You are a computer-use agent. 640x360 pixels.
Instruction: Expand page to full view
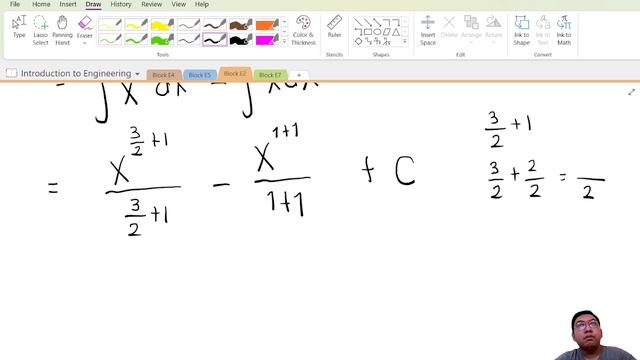coord(631,92)
